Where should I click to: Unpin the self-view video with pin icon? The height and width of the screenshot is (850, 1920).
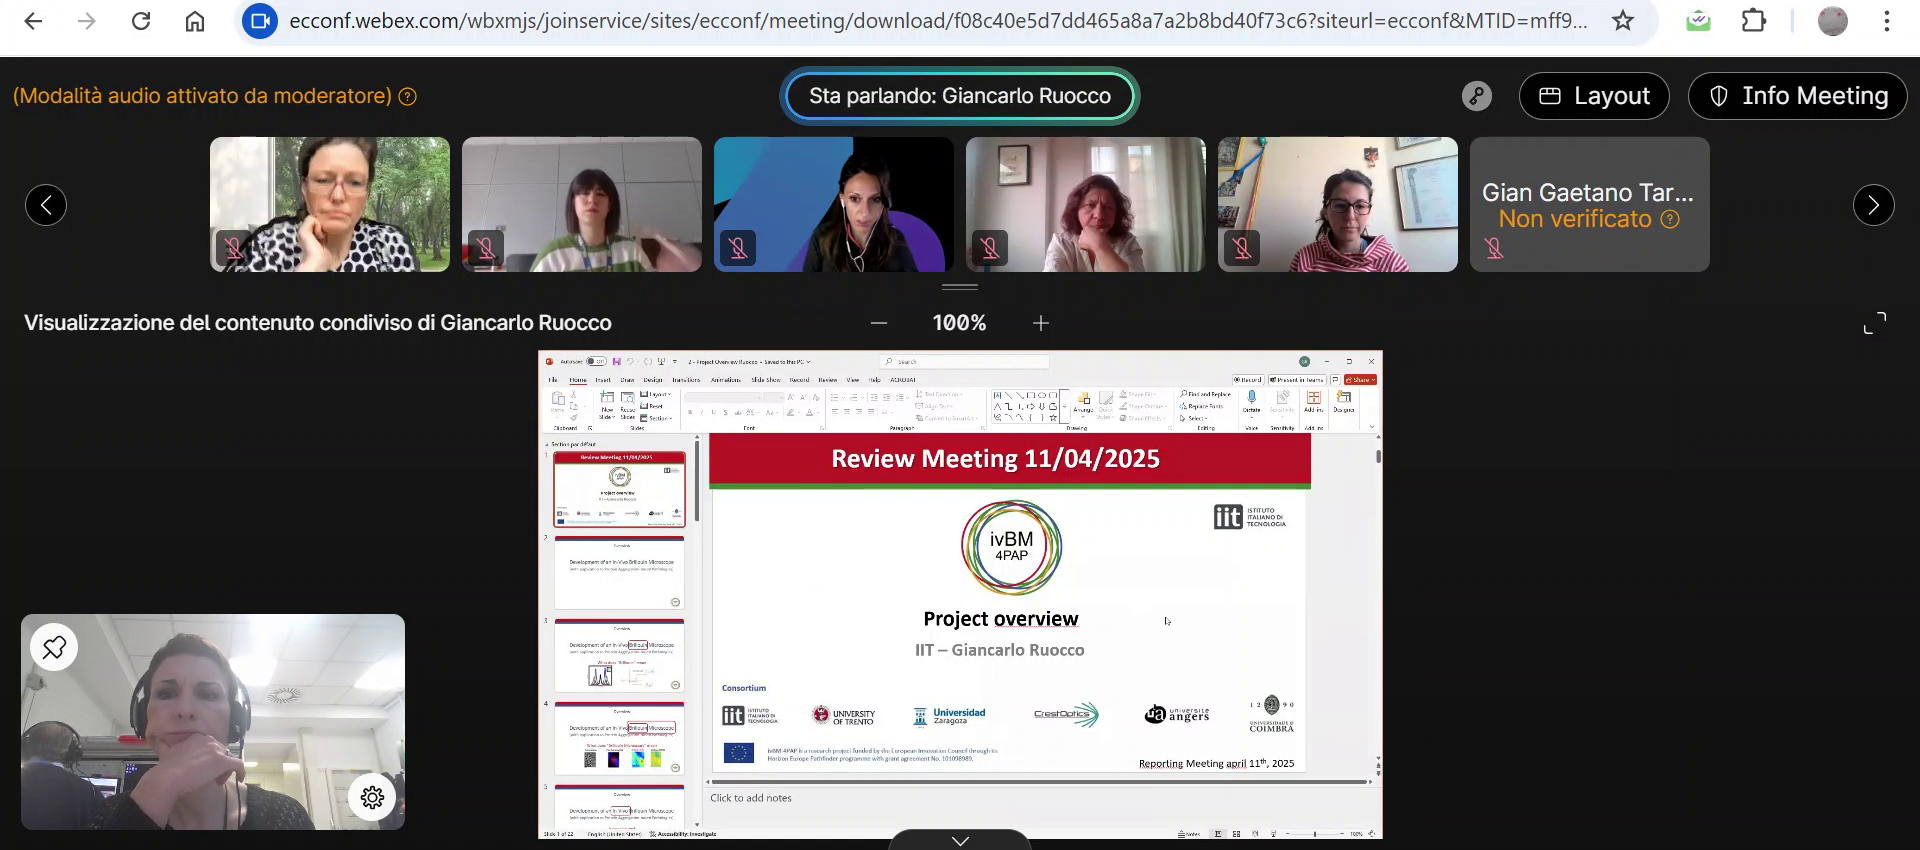[x=55, y=647]
